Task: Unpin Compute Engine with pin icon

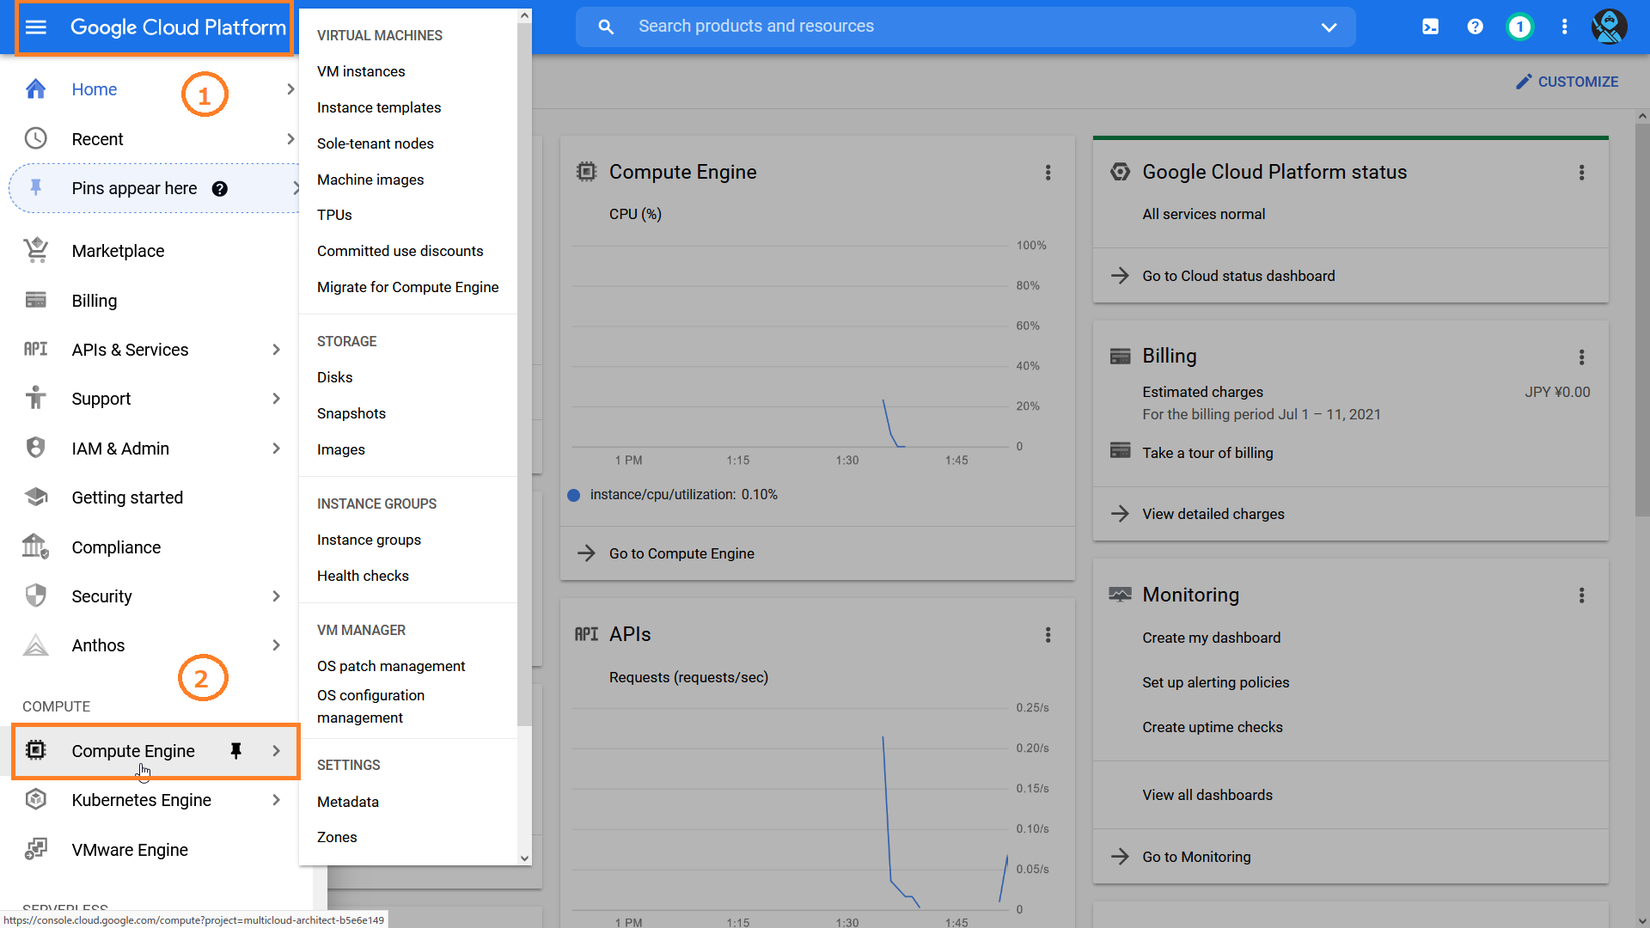Action: [236, 751]
